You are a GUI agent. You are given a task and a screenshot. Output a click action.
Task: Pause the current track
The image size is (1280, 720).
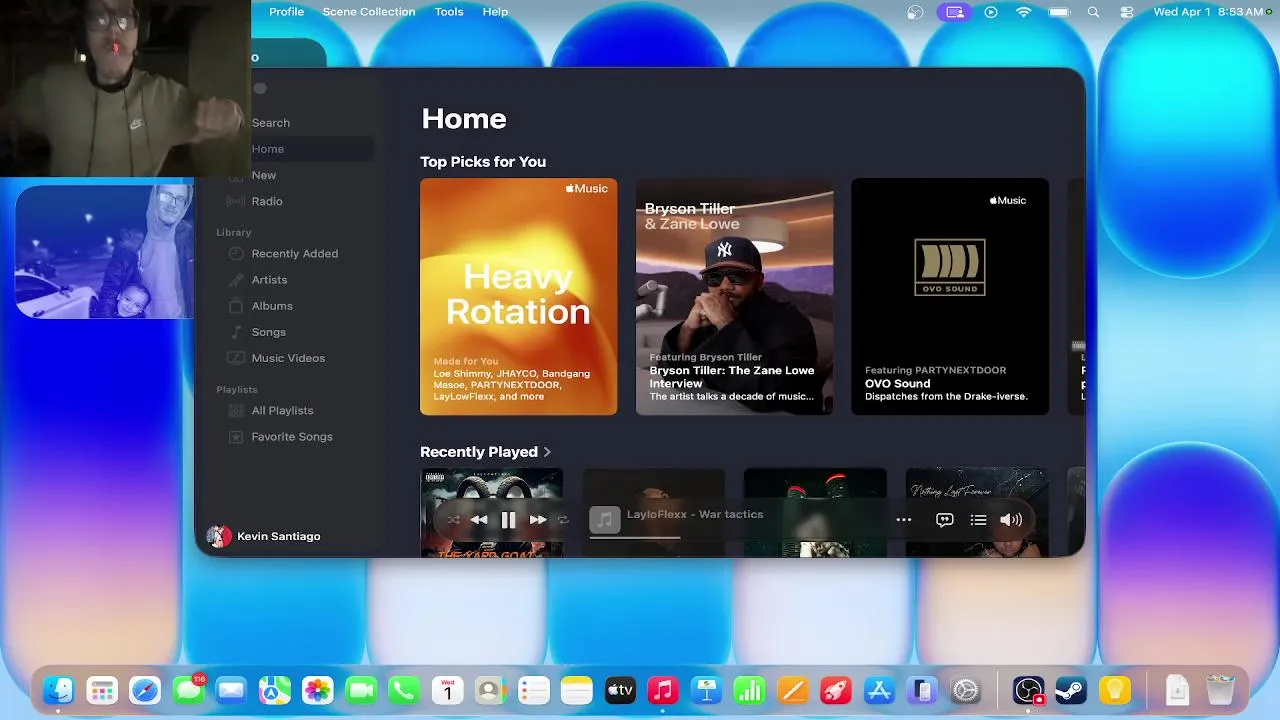click(x=508, y=520)
